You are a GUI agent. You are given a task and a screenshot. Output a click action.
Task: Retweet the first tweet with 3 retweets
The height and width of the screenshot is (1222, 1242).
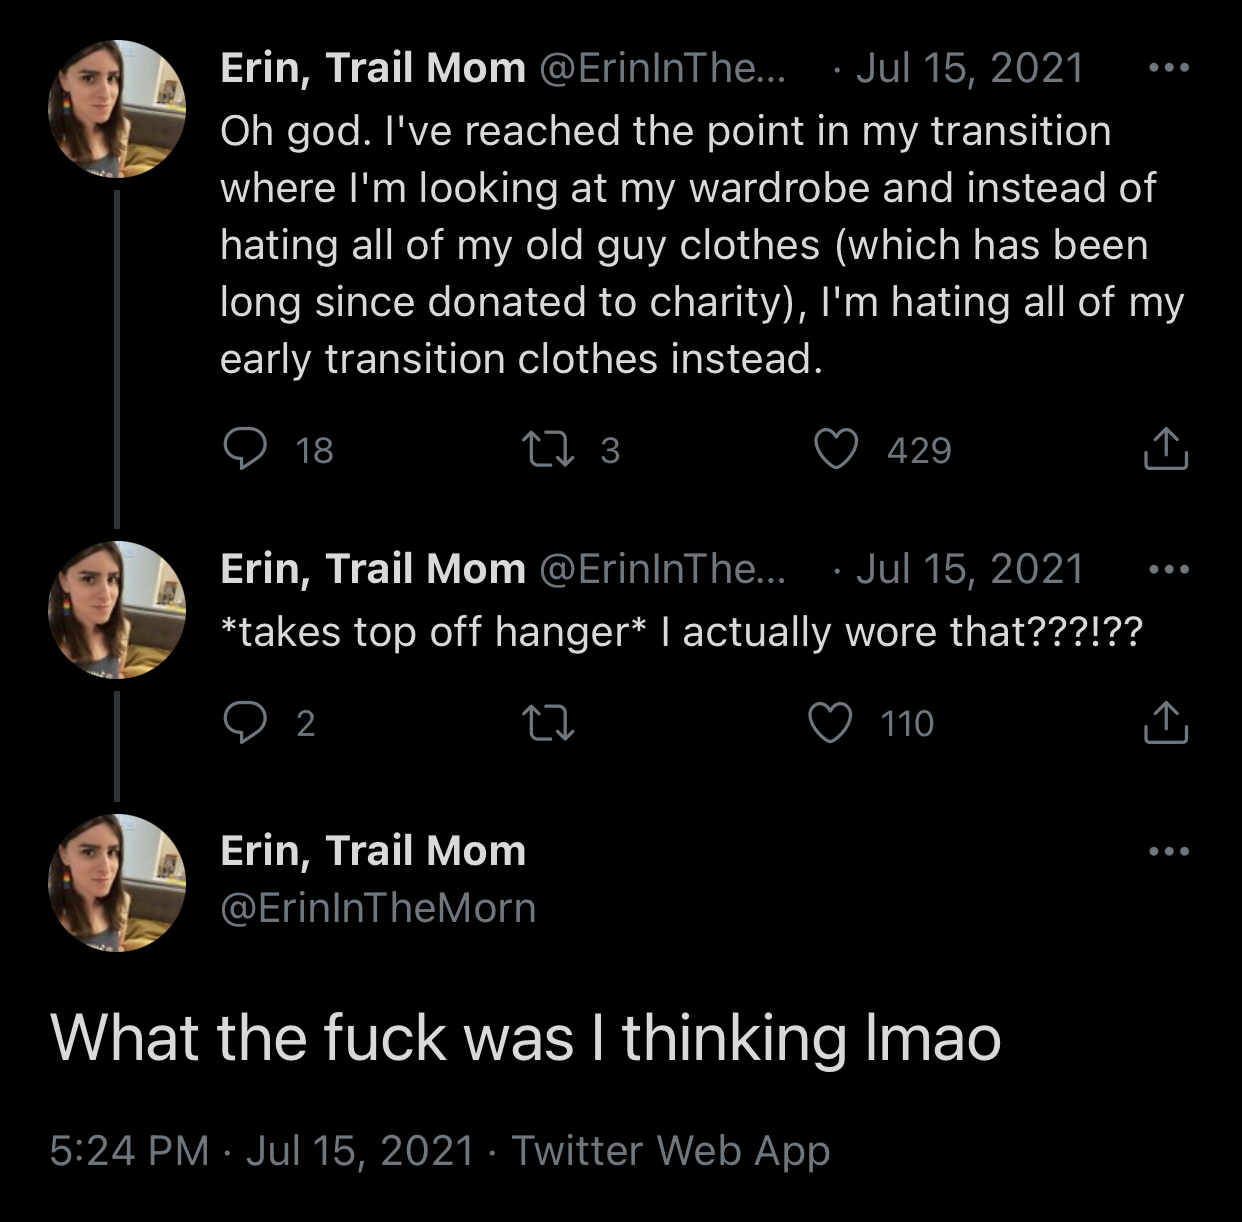(x=549, y=449)
